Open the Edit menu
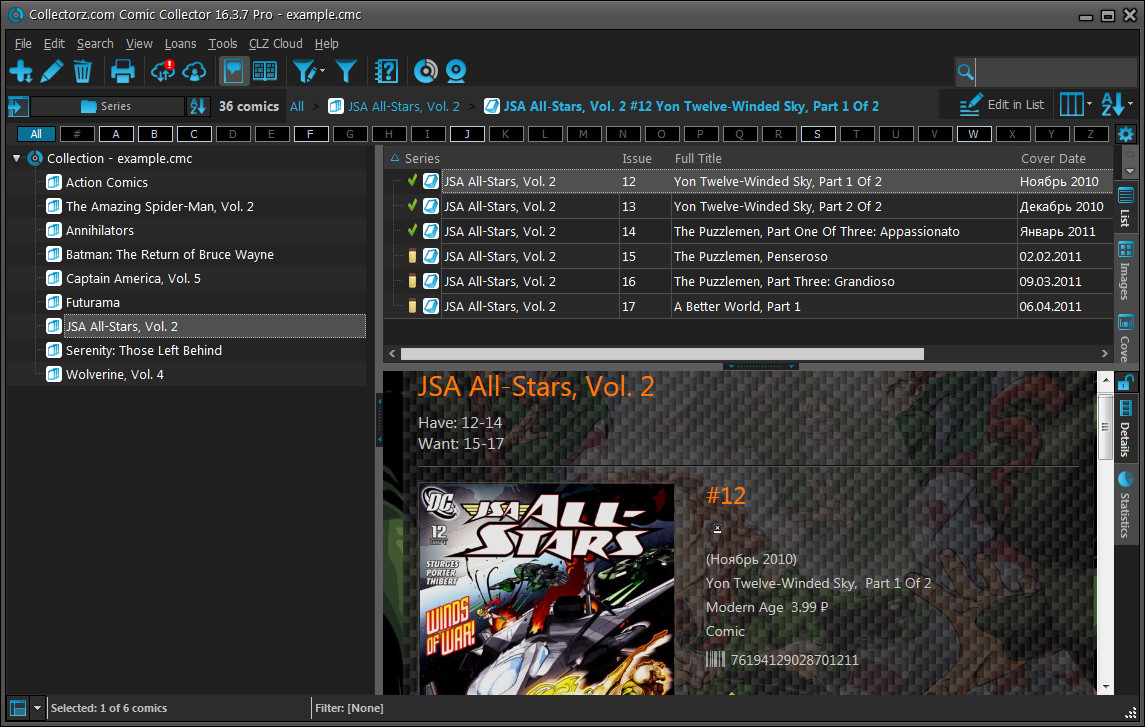Screen dimensions: 1145x727 [54, 44]
